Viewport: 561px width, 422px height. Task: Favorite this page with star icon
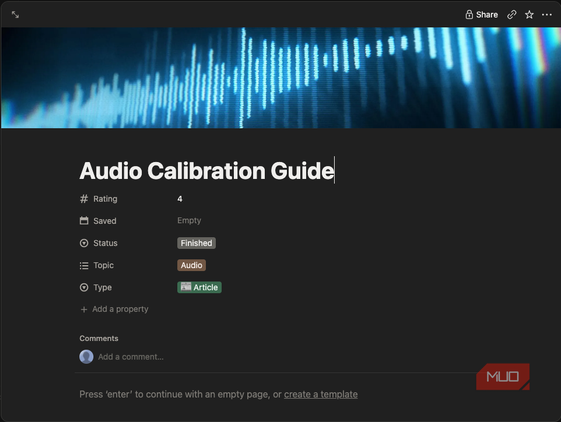coord(529,15)
